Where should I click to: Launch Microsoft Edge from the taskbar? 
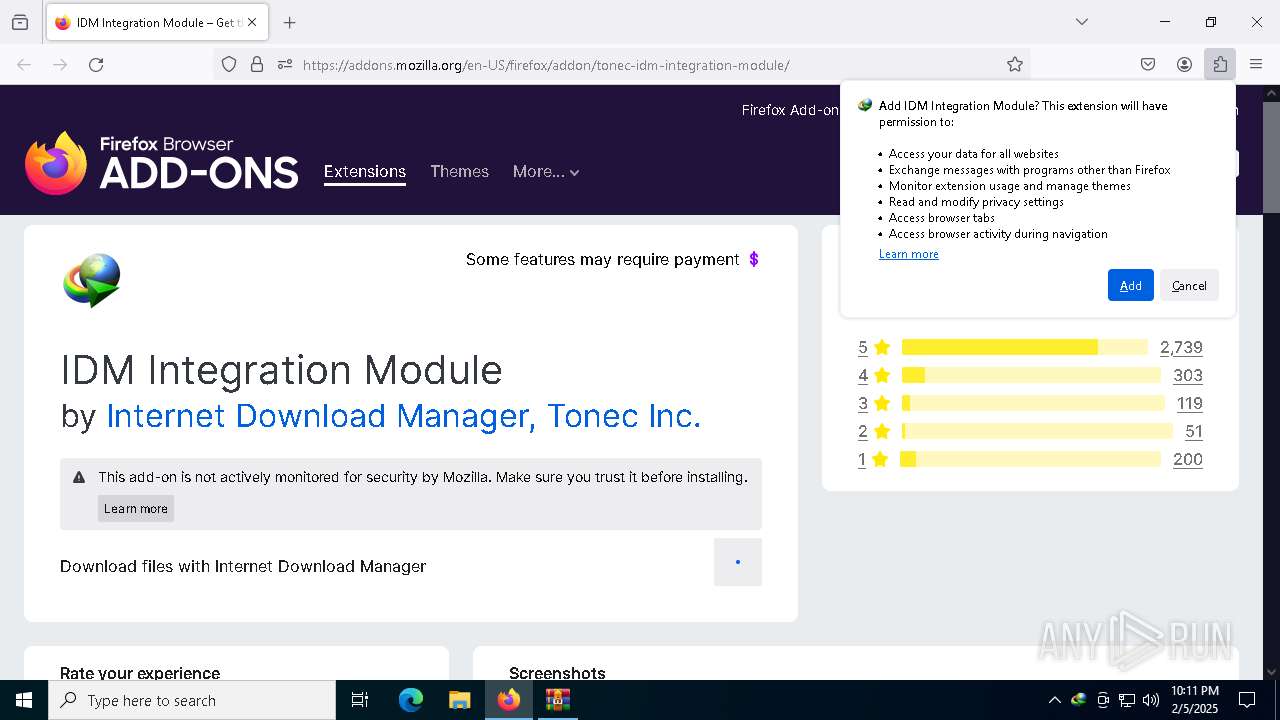coord(411,700)
